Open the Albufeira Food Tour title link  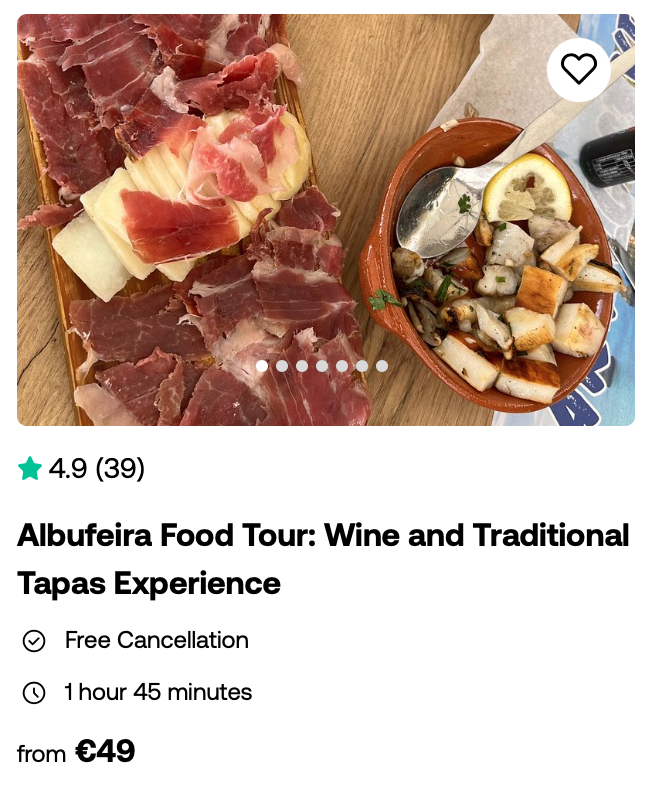pyautogui.click(x=323, y=559)
